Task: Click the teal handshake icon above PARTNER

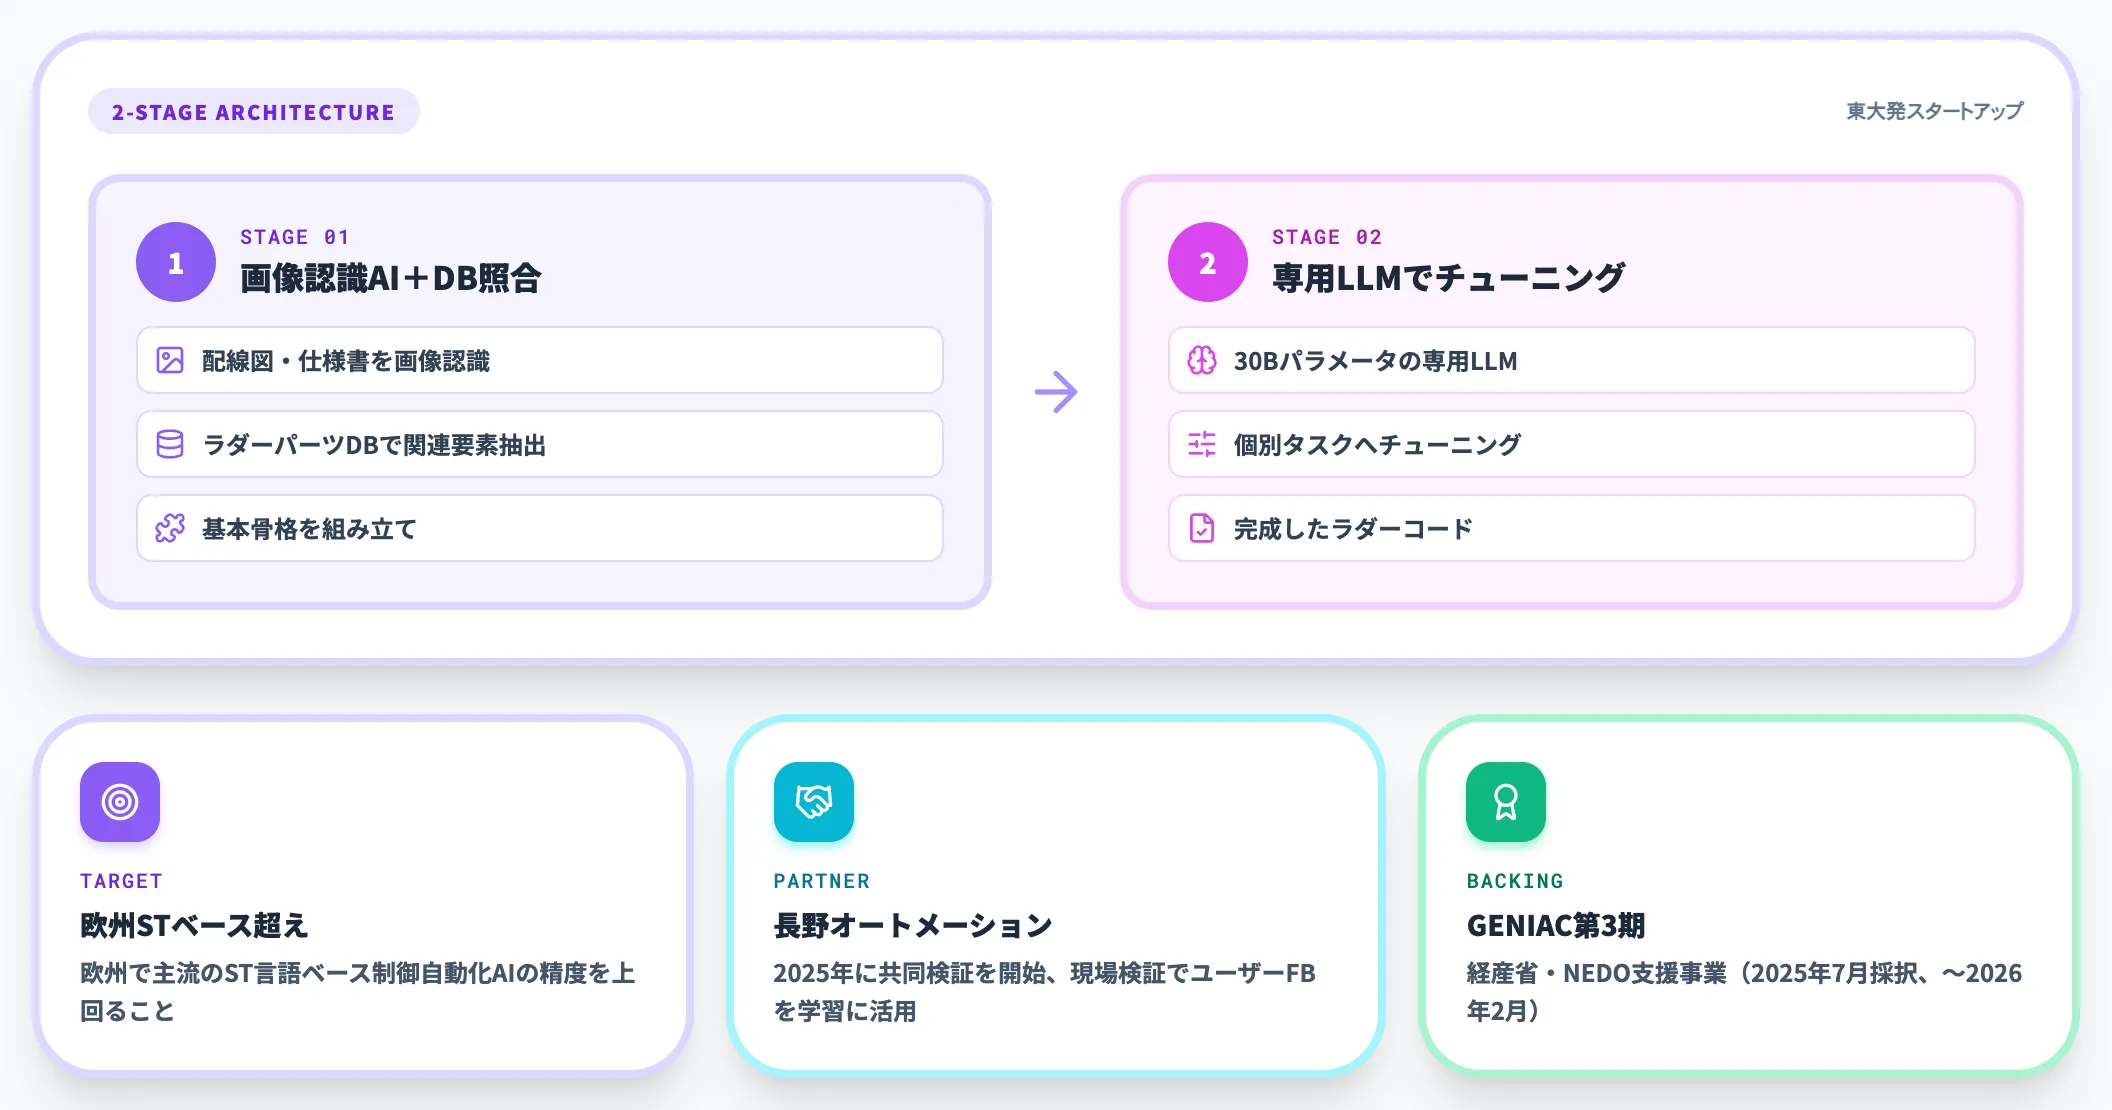Action: 814,802
